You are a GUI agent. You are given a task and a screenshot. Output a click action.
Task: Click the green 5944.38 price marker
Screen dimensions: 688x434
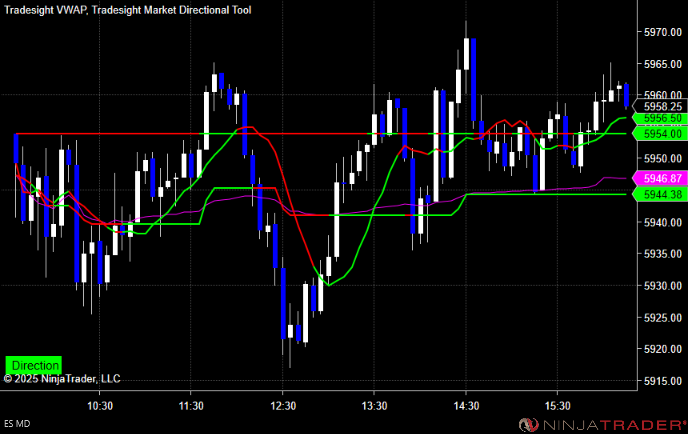coord(660,194)
